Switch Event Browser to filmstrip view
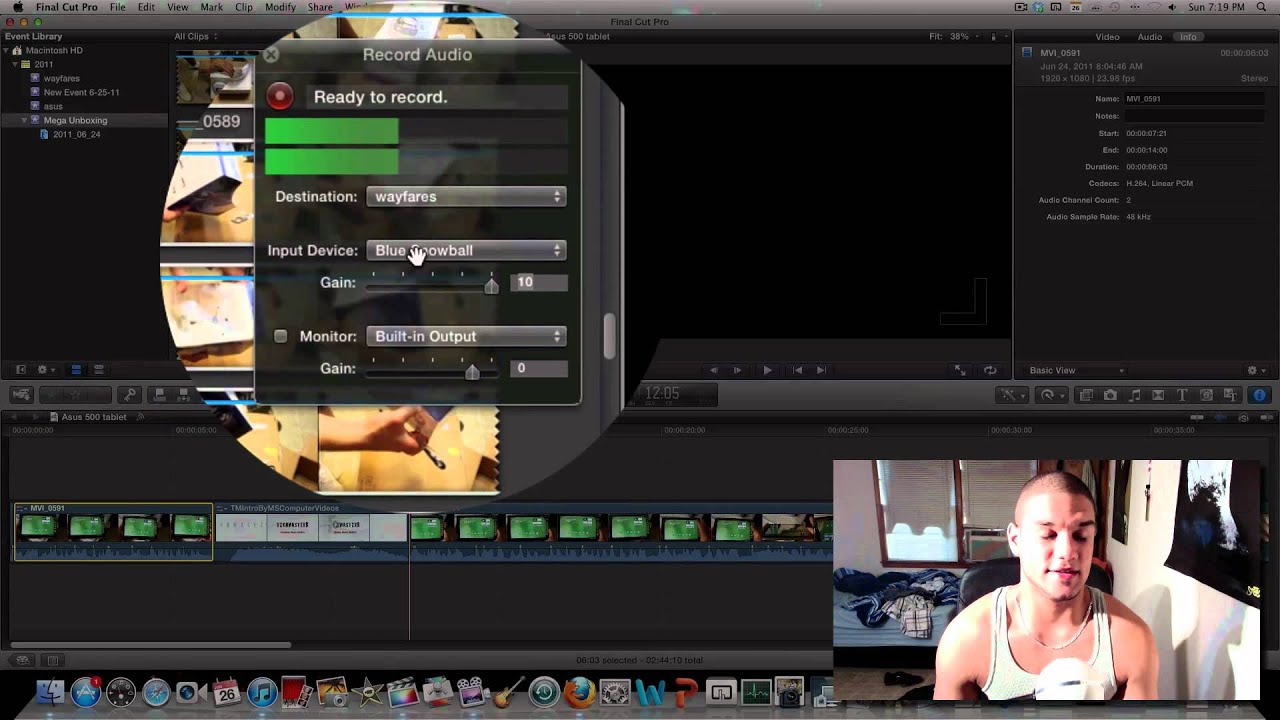The width and height of the screenshot is (1280, 720). point(75,370)
